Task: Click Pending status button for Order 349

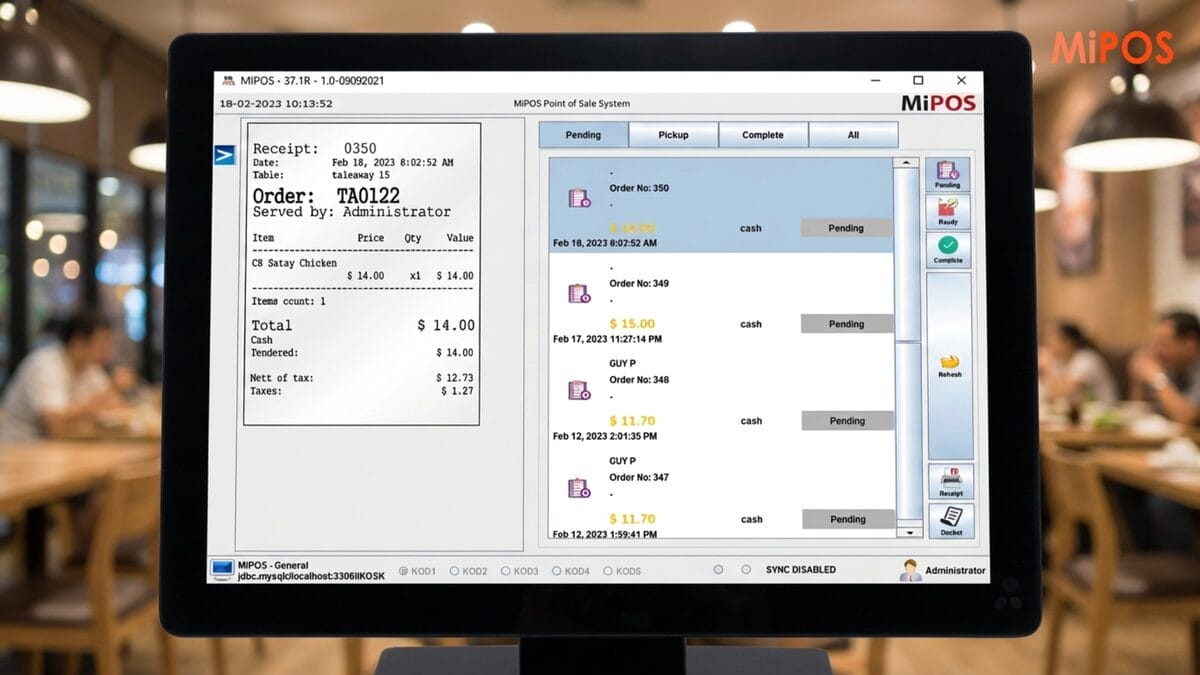Action: point(846,324)
